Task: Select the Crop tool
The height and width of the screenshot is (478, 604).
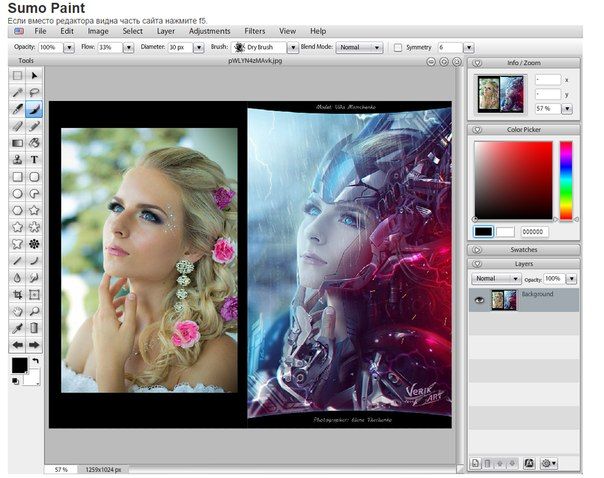Action: pyautogui.click(x=17, y=295)
